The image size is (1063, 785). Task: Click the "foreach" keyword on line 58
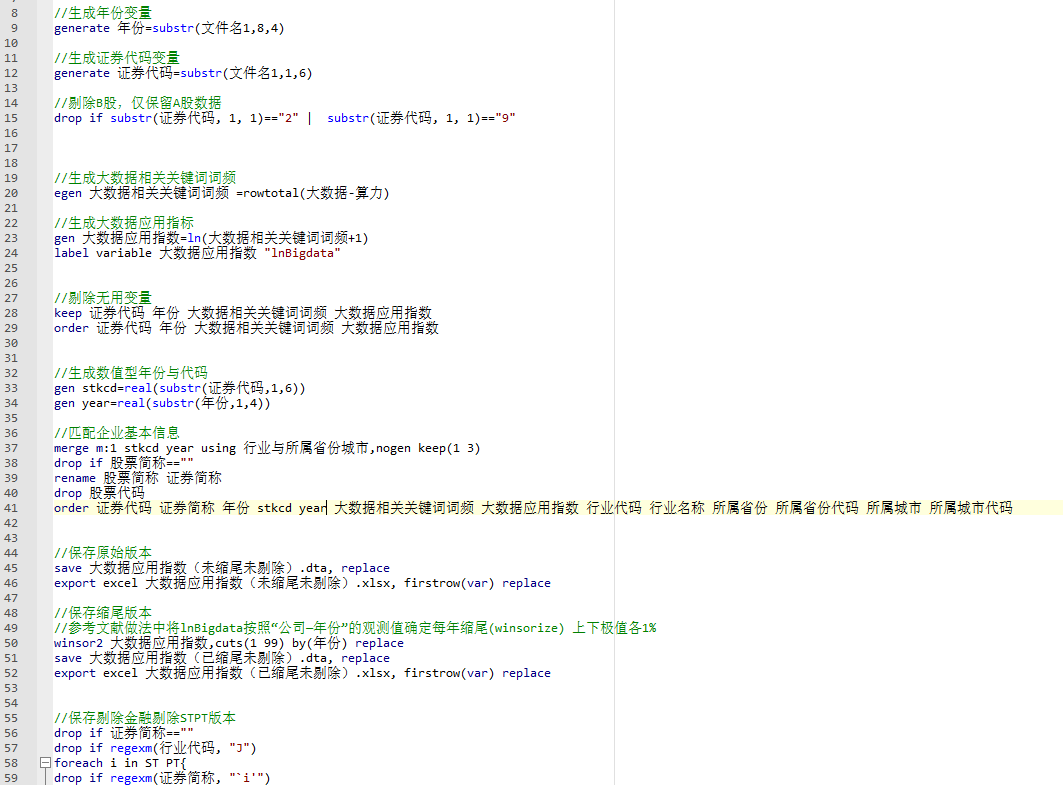tap(78, 763)
